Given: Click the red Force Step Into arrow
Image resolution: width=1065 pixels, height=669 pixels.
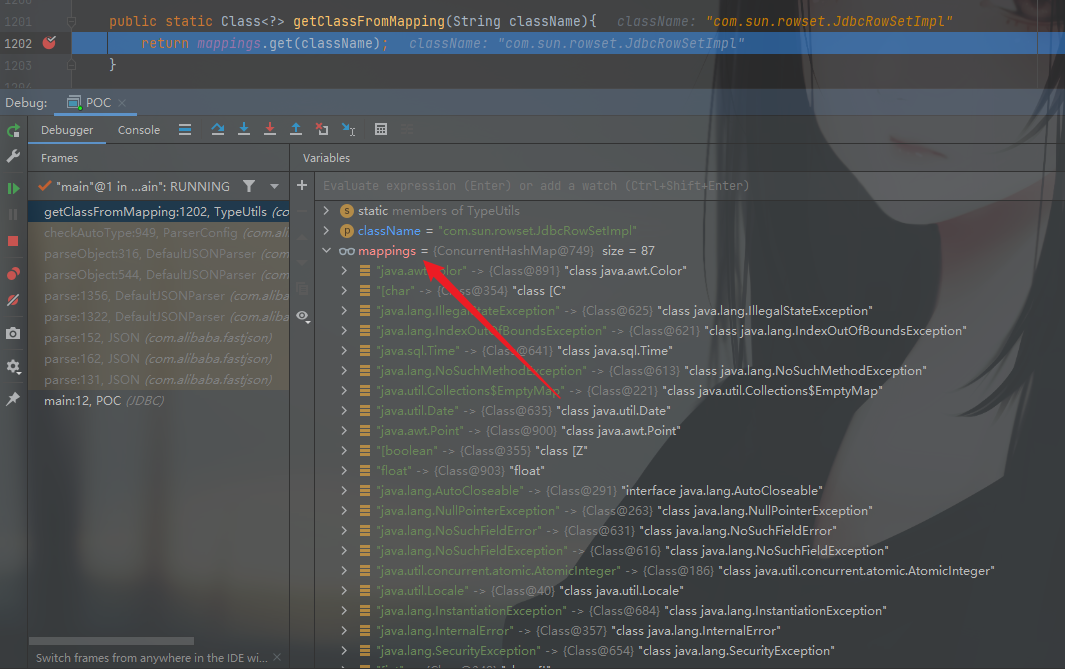Looking at the screenshot, I should tap(270, 129).
